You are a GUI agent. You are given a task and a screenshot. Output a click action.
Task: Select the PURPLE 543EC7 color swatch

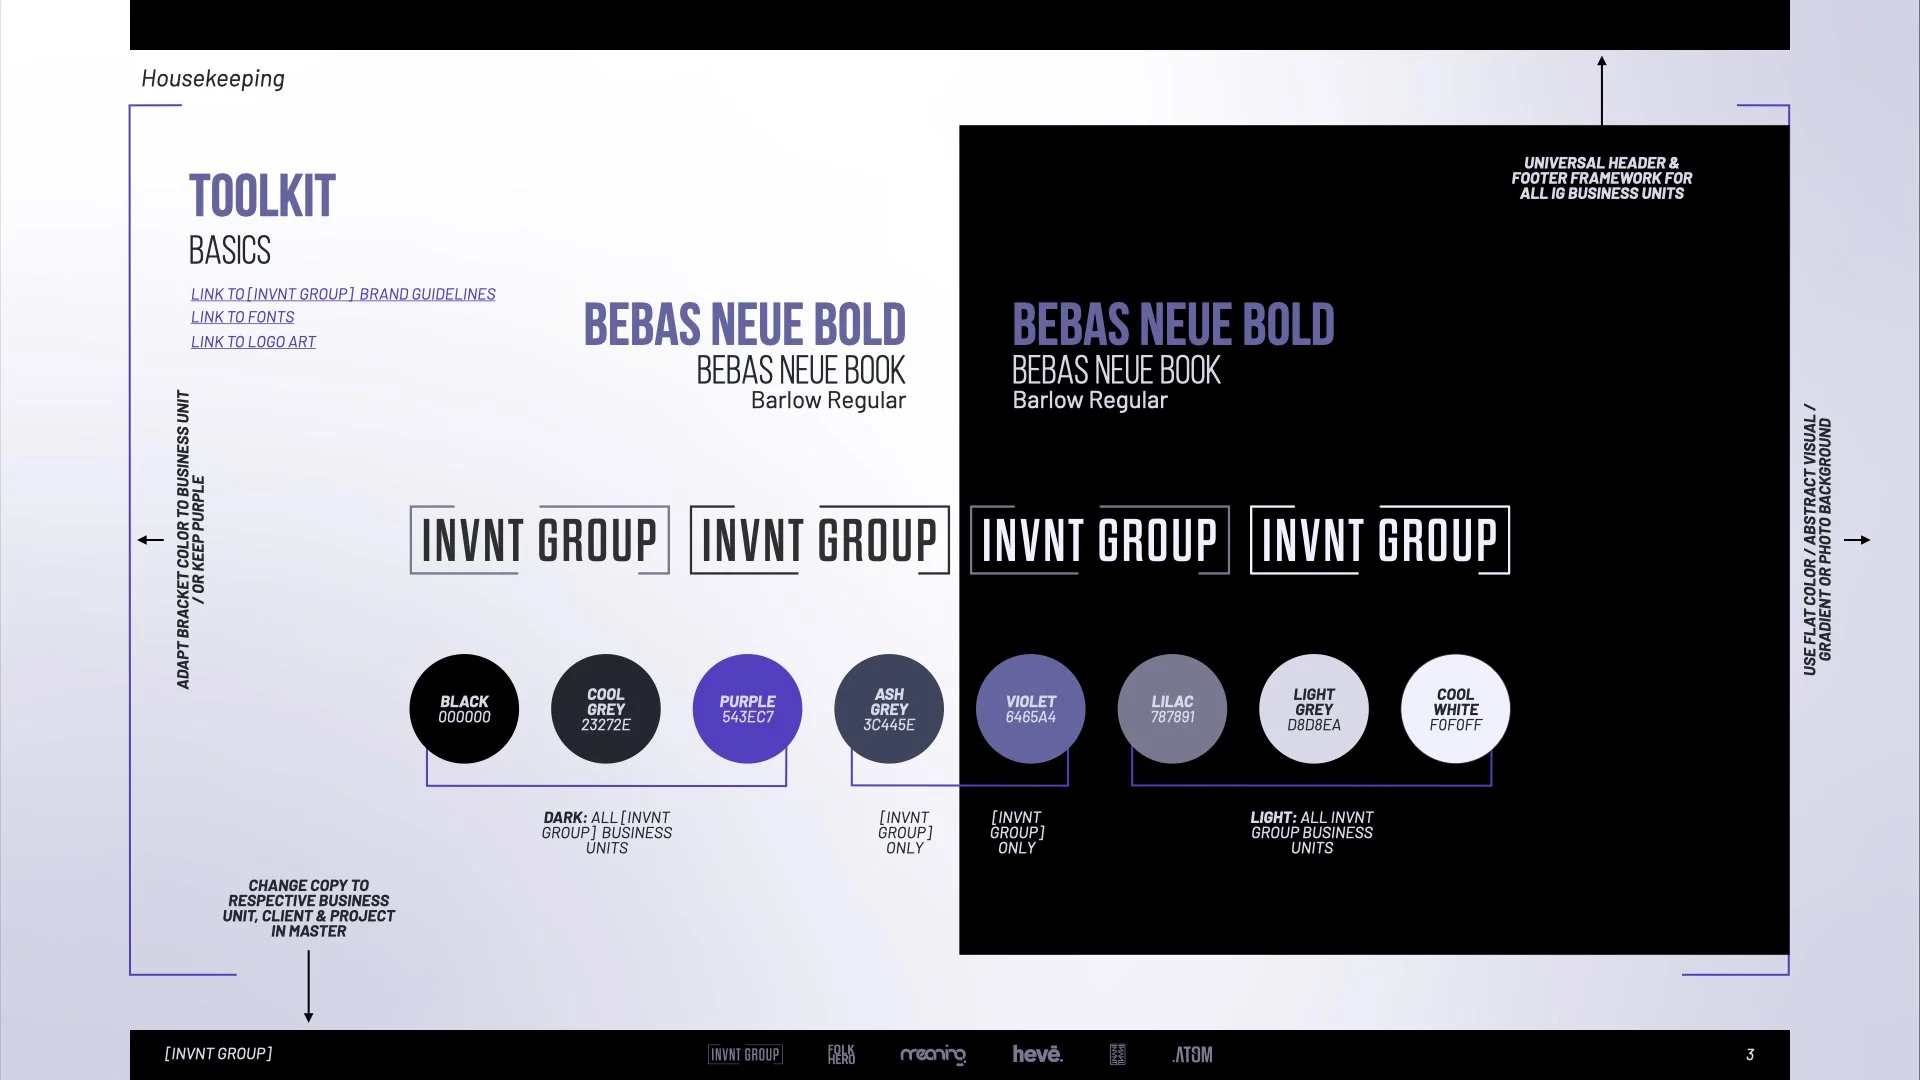pos(746,708)
